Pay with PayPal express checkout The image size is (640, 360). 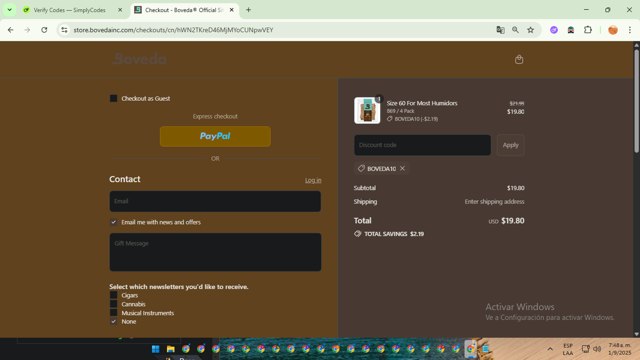coord(215,136)
